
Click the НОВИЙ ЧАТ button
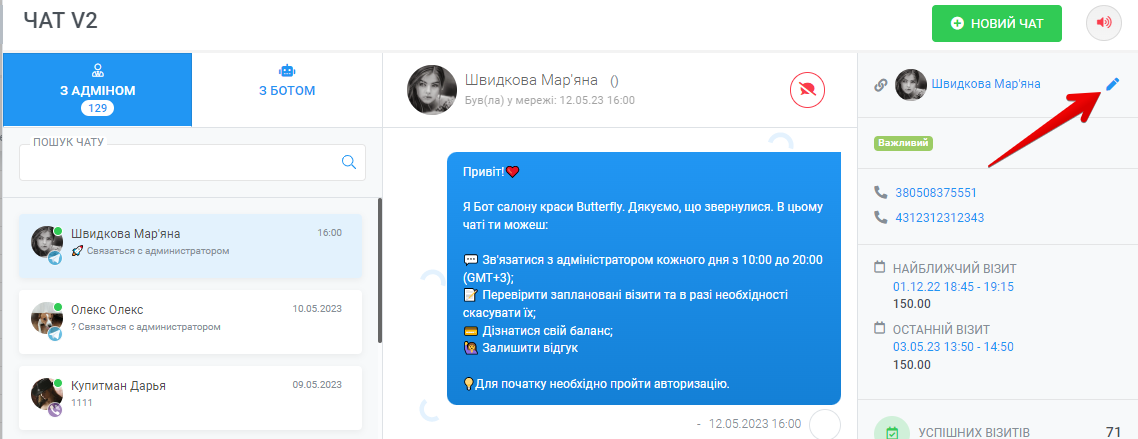pos(996,24)
